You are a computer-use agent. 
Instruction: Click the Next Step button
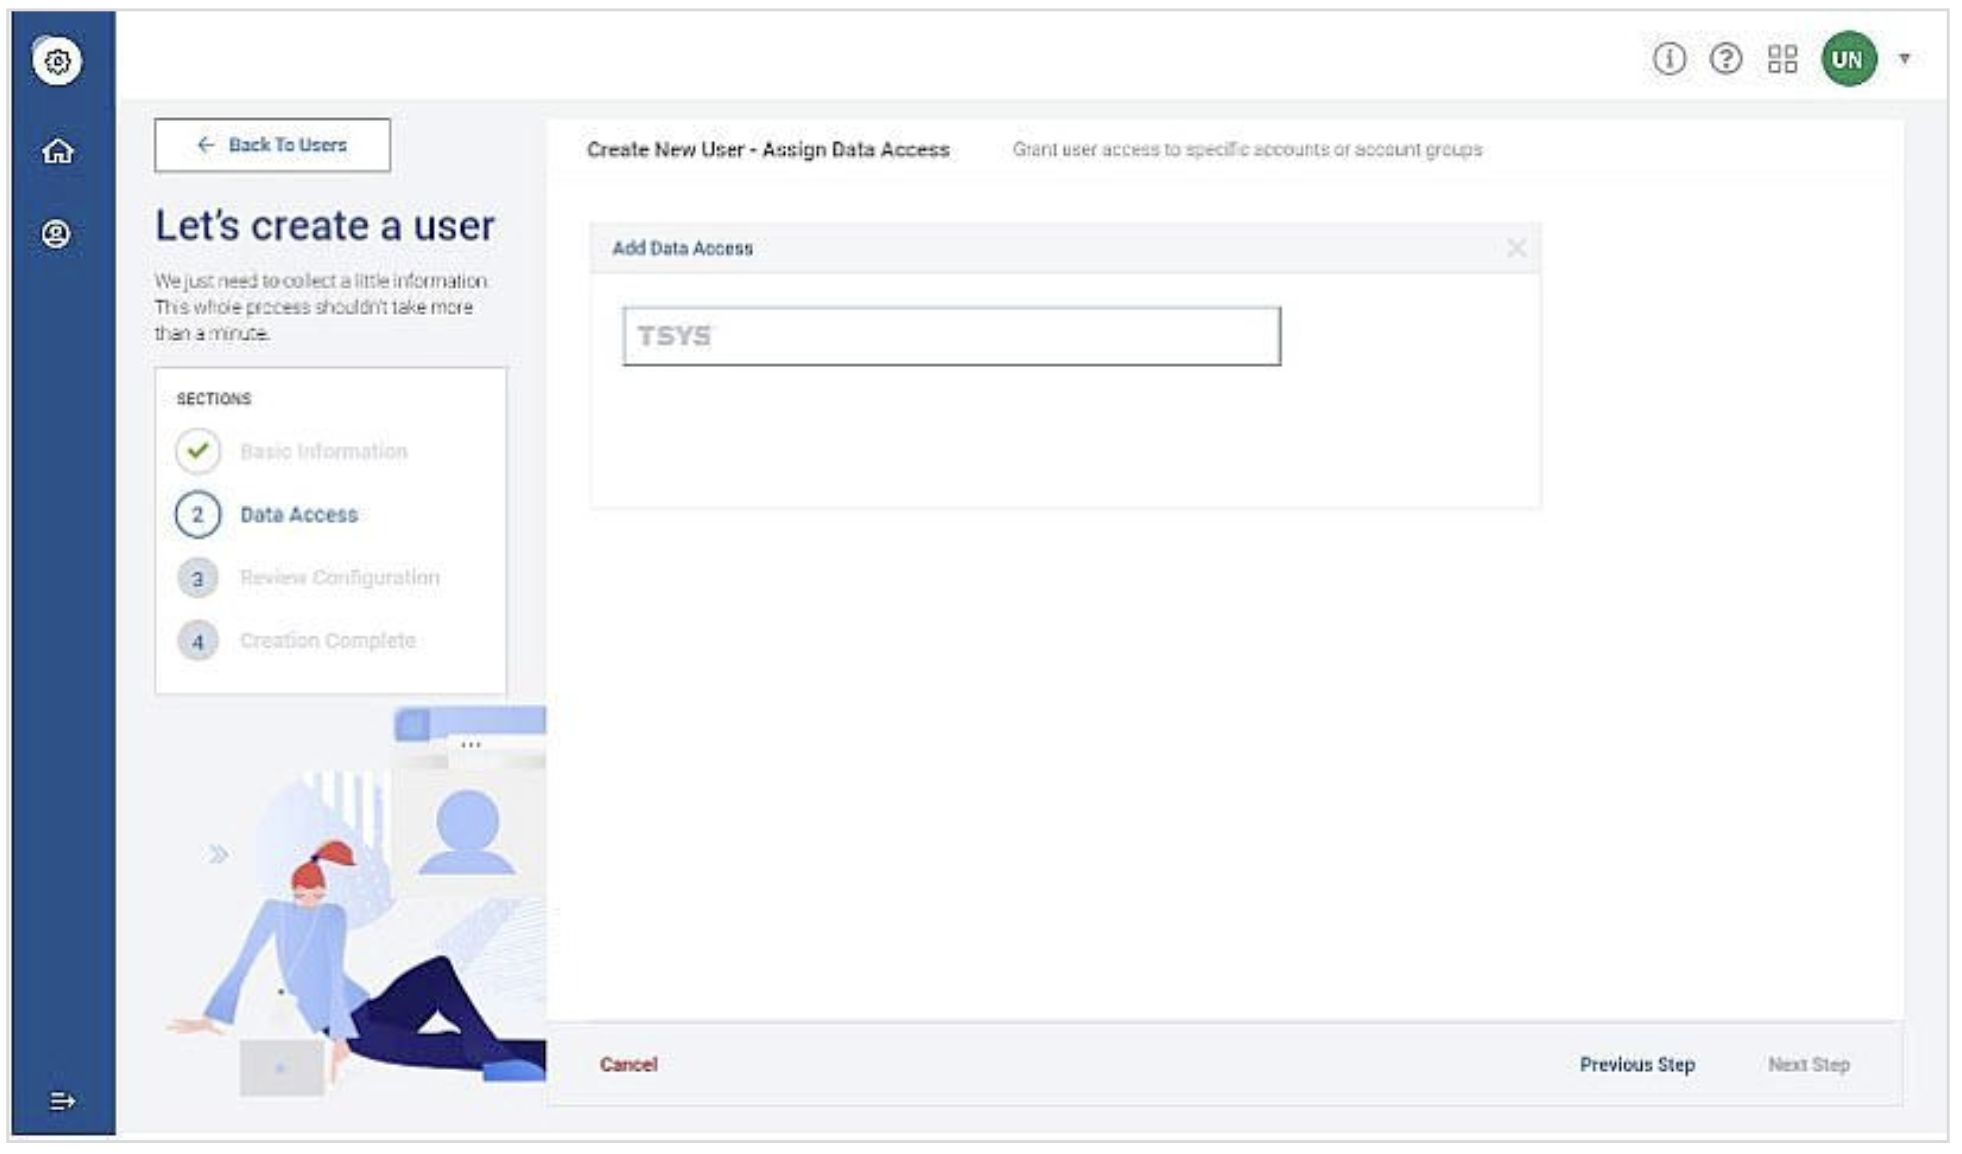point(1808,1065)
